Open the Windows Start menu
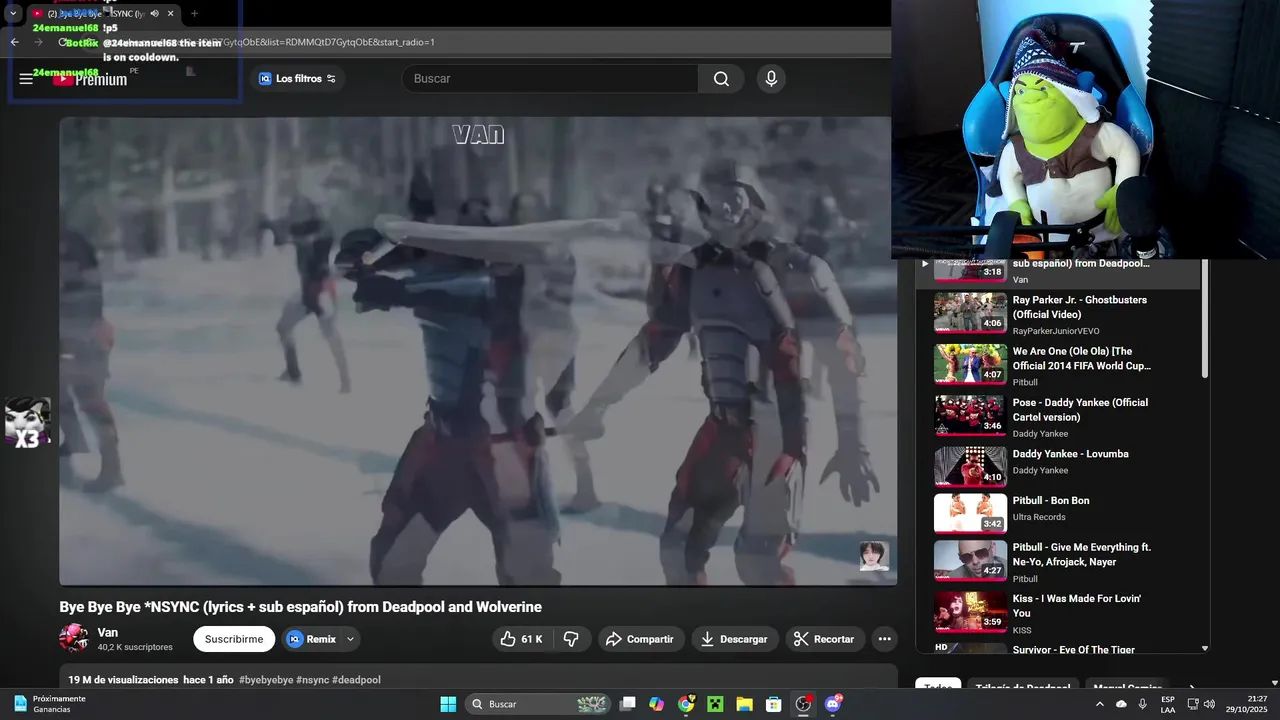The height and width of the screenshot is (720, 1280). (448, 704)
